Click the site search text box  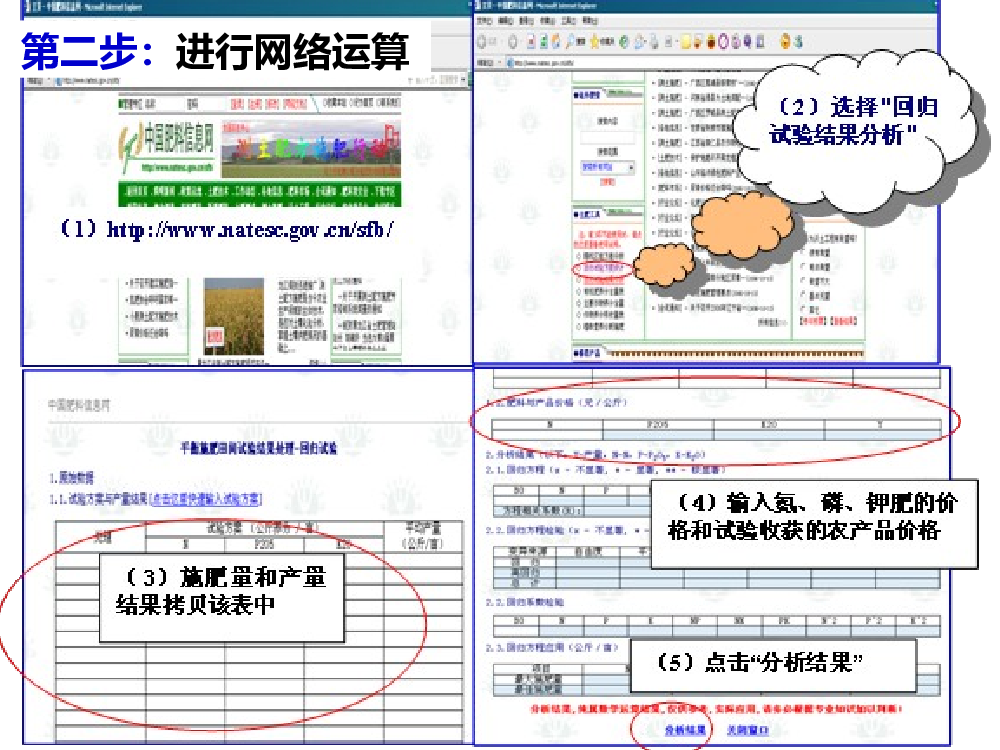coord(608,137)
